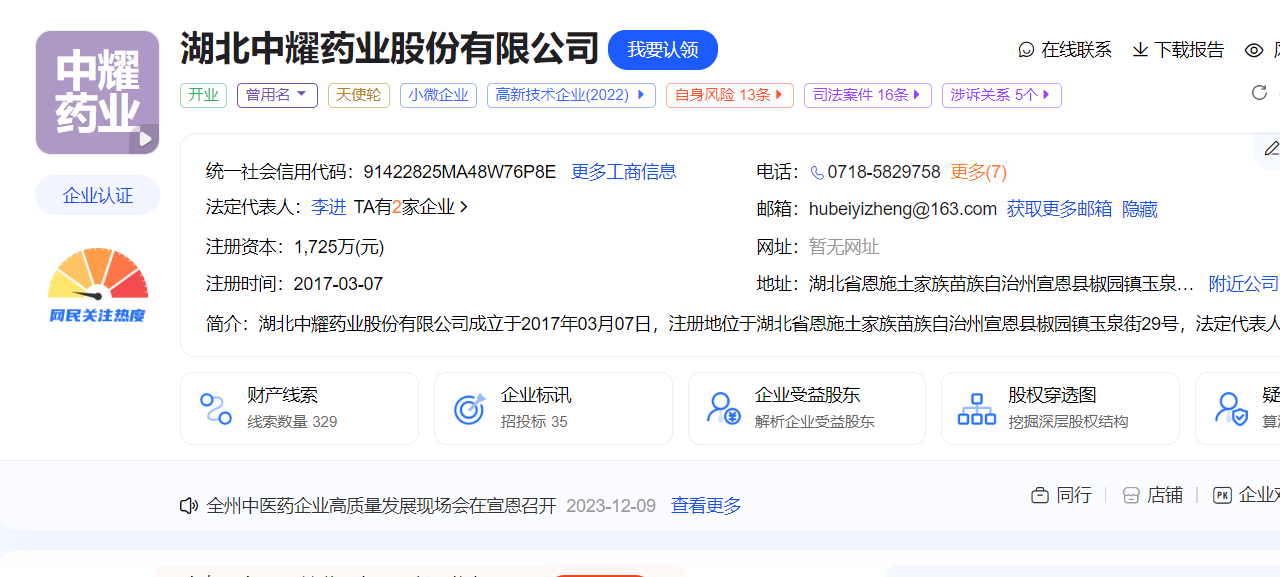Screen dimensions: 1280x577
Task: Click 财产线索 card icon
Action: click(x=216, y=408)
